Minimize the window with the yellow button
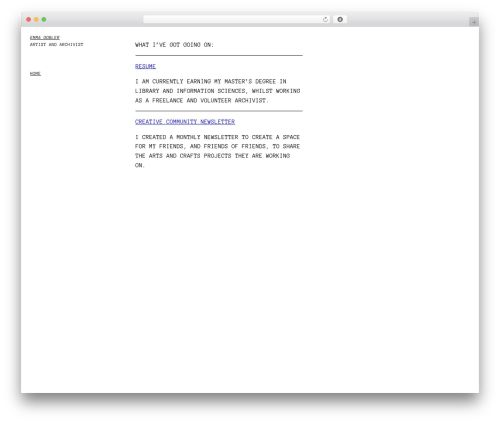500x423 pixels. [36, 20]
